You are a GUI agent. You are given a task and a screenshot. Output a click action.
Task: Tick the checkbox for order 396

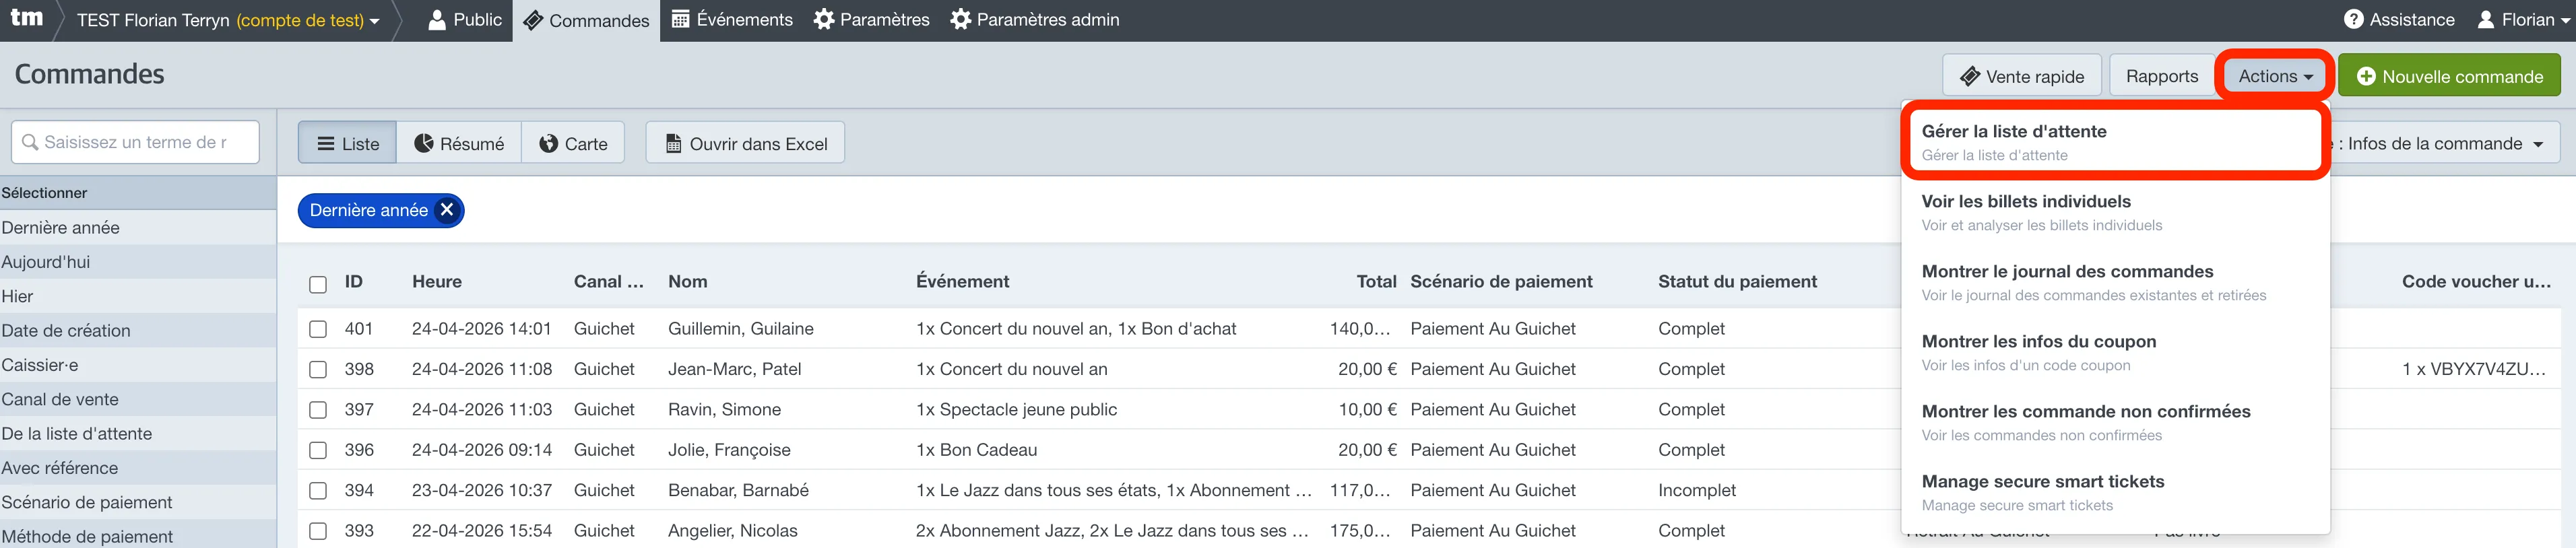click(318, 450)
